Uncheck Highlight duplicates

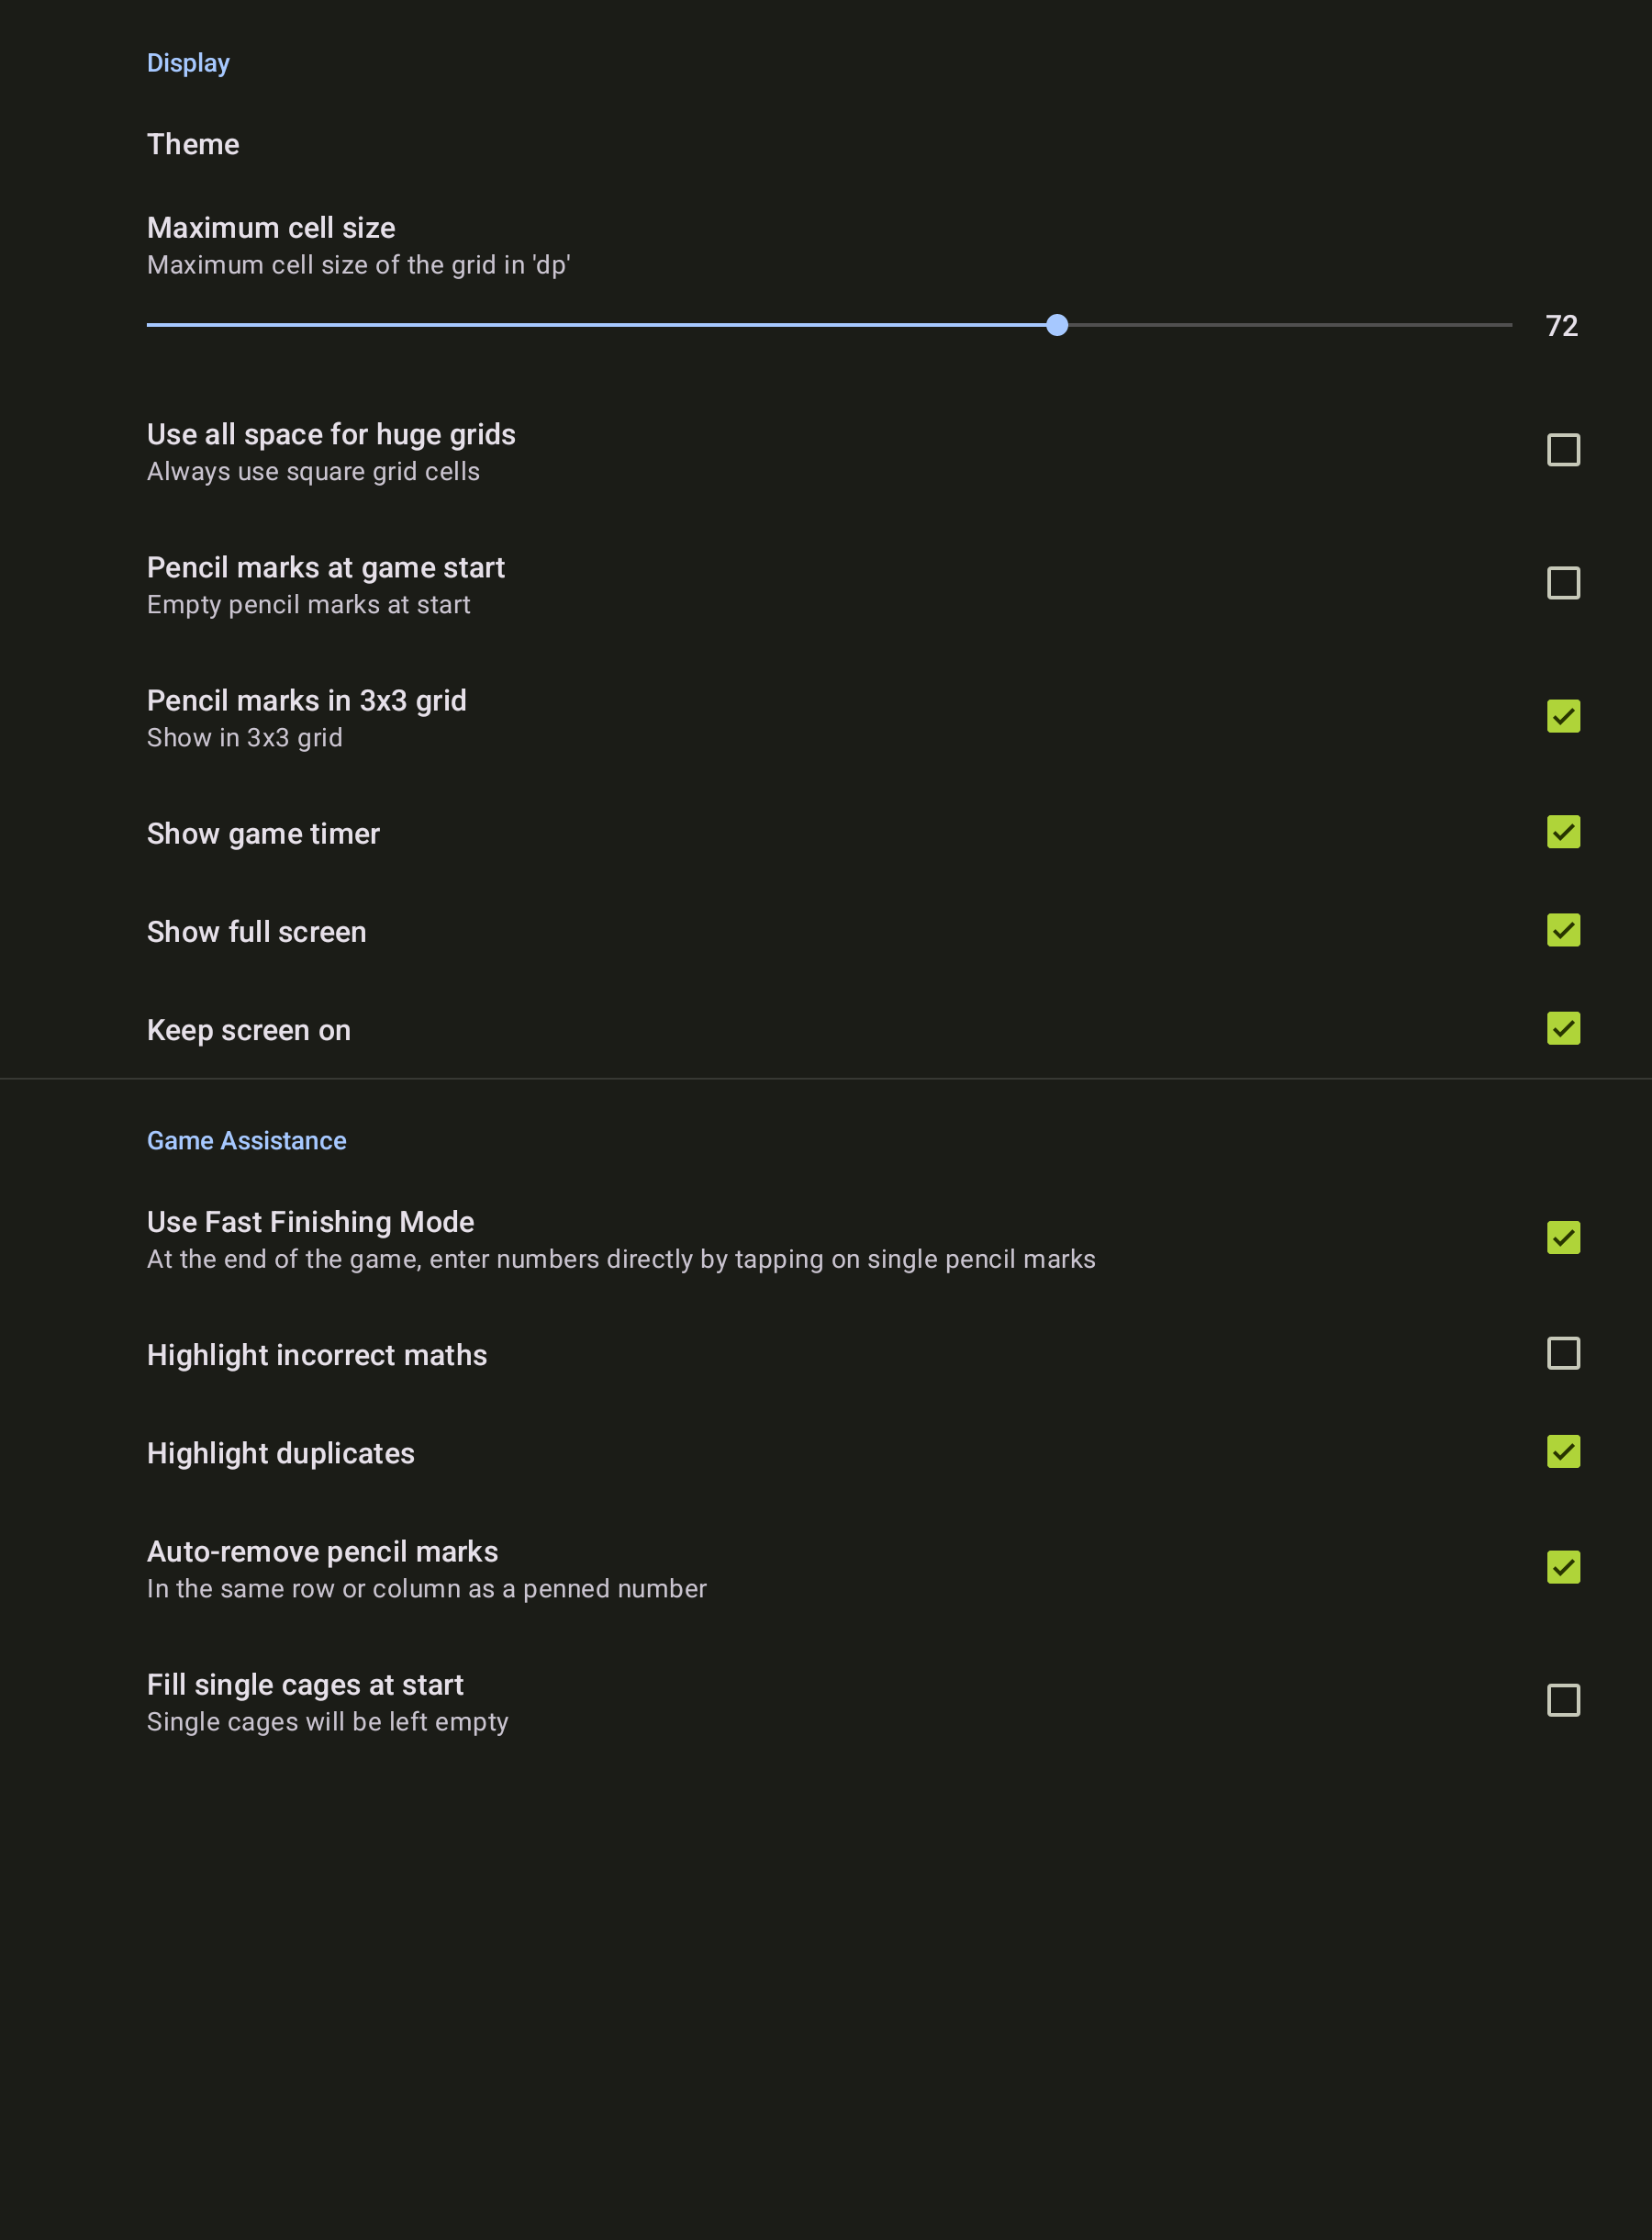tap(1563, 1451)
